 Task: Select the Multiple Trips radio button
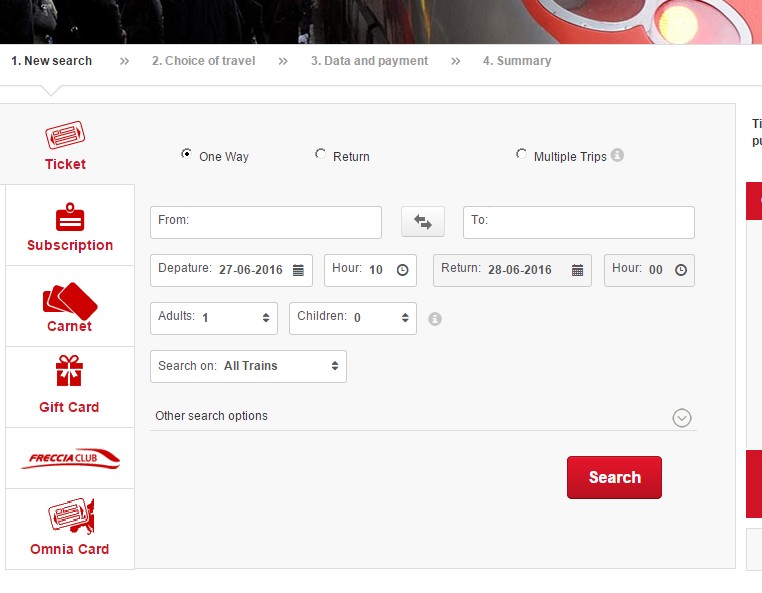click(x=521, y=154)
